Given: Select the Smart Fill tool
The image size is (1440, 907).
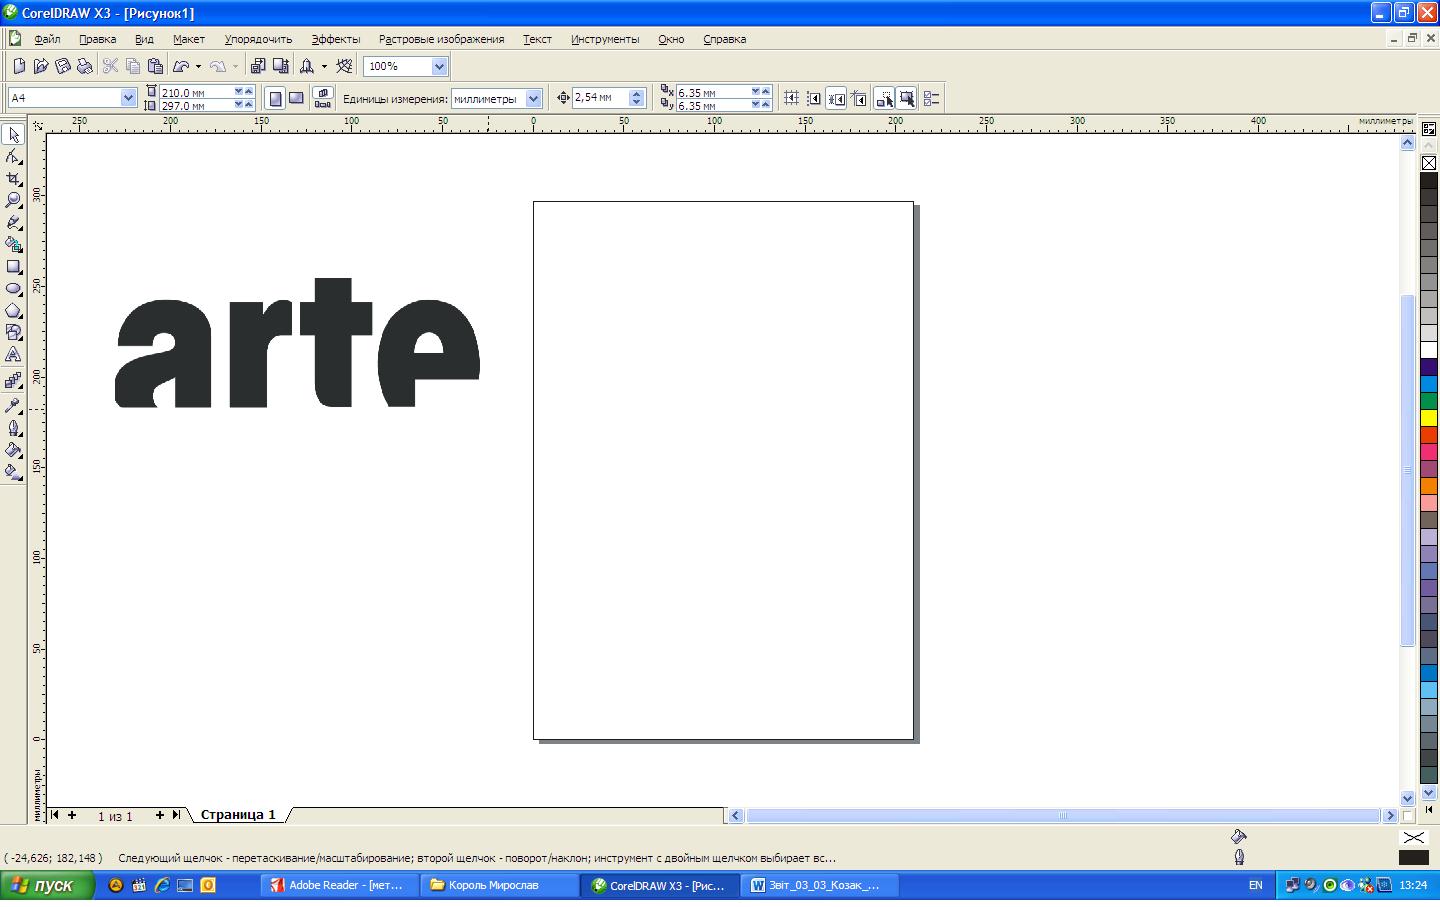Looking at the screenshot, I should [x=13, y=245].
